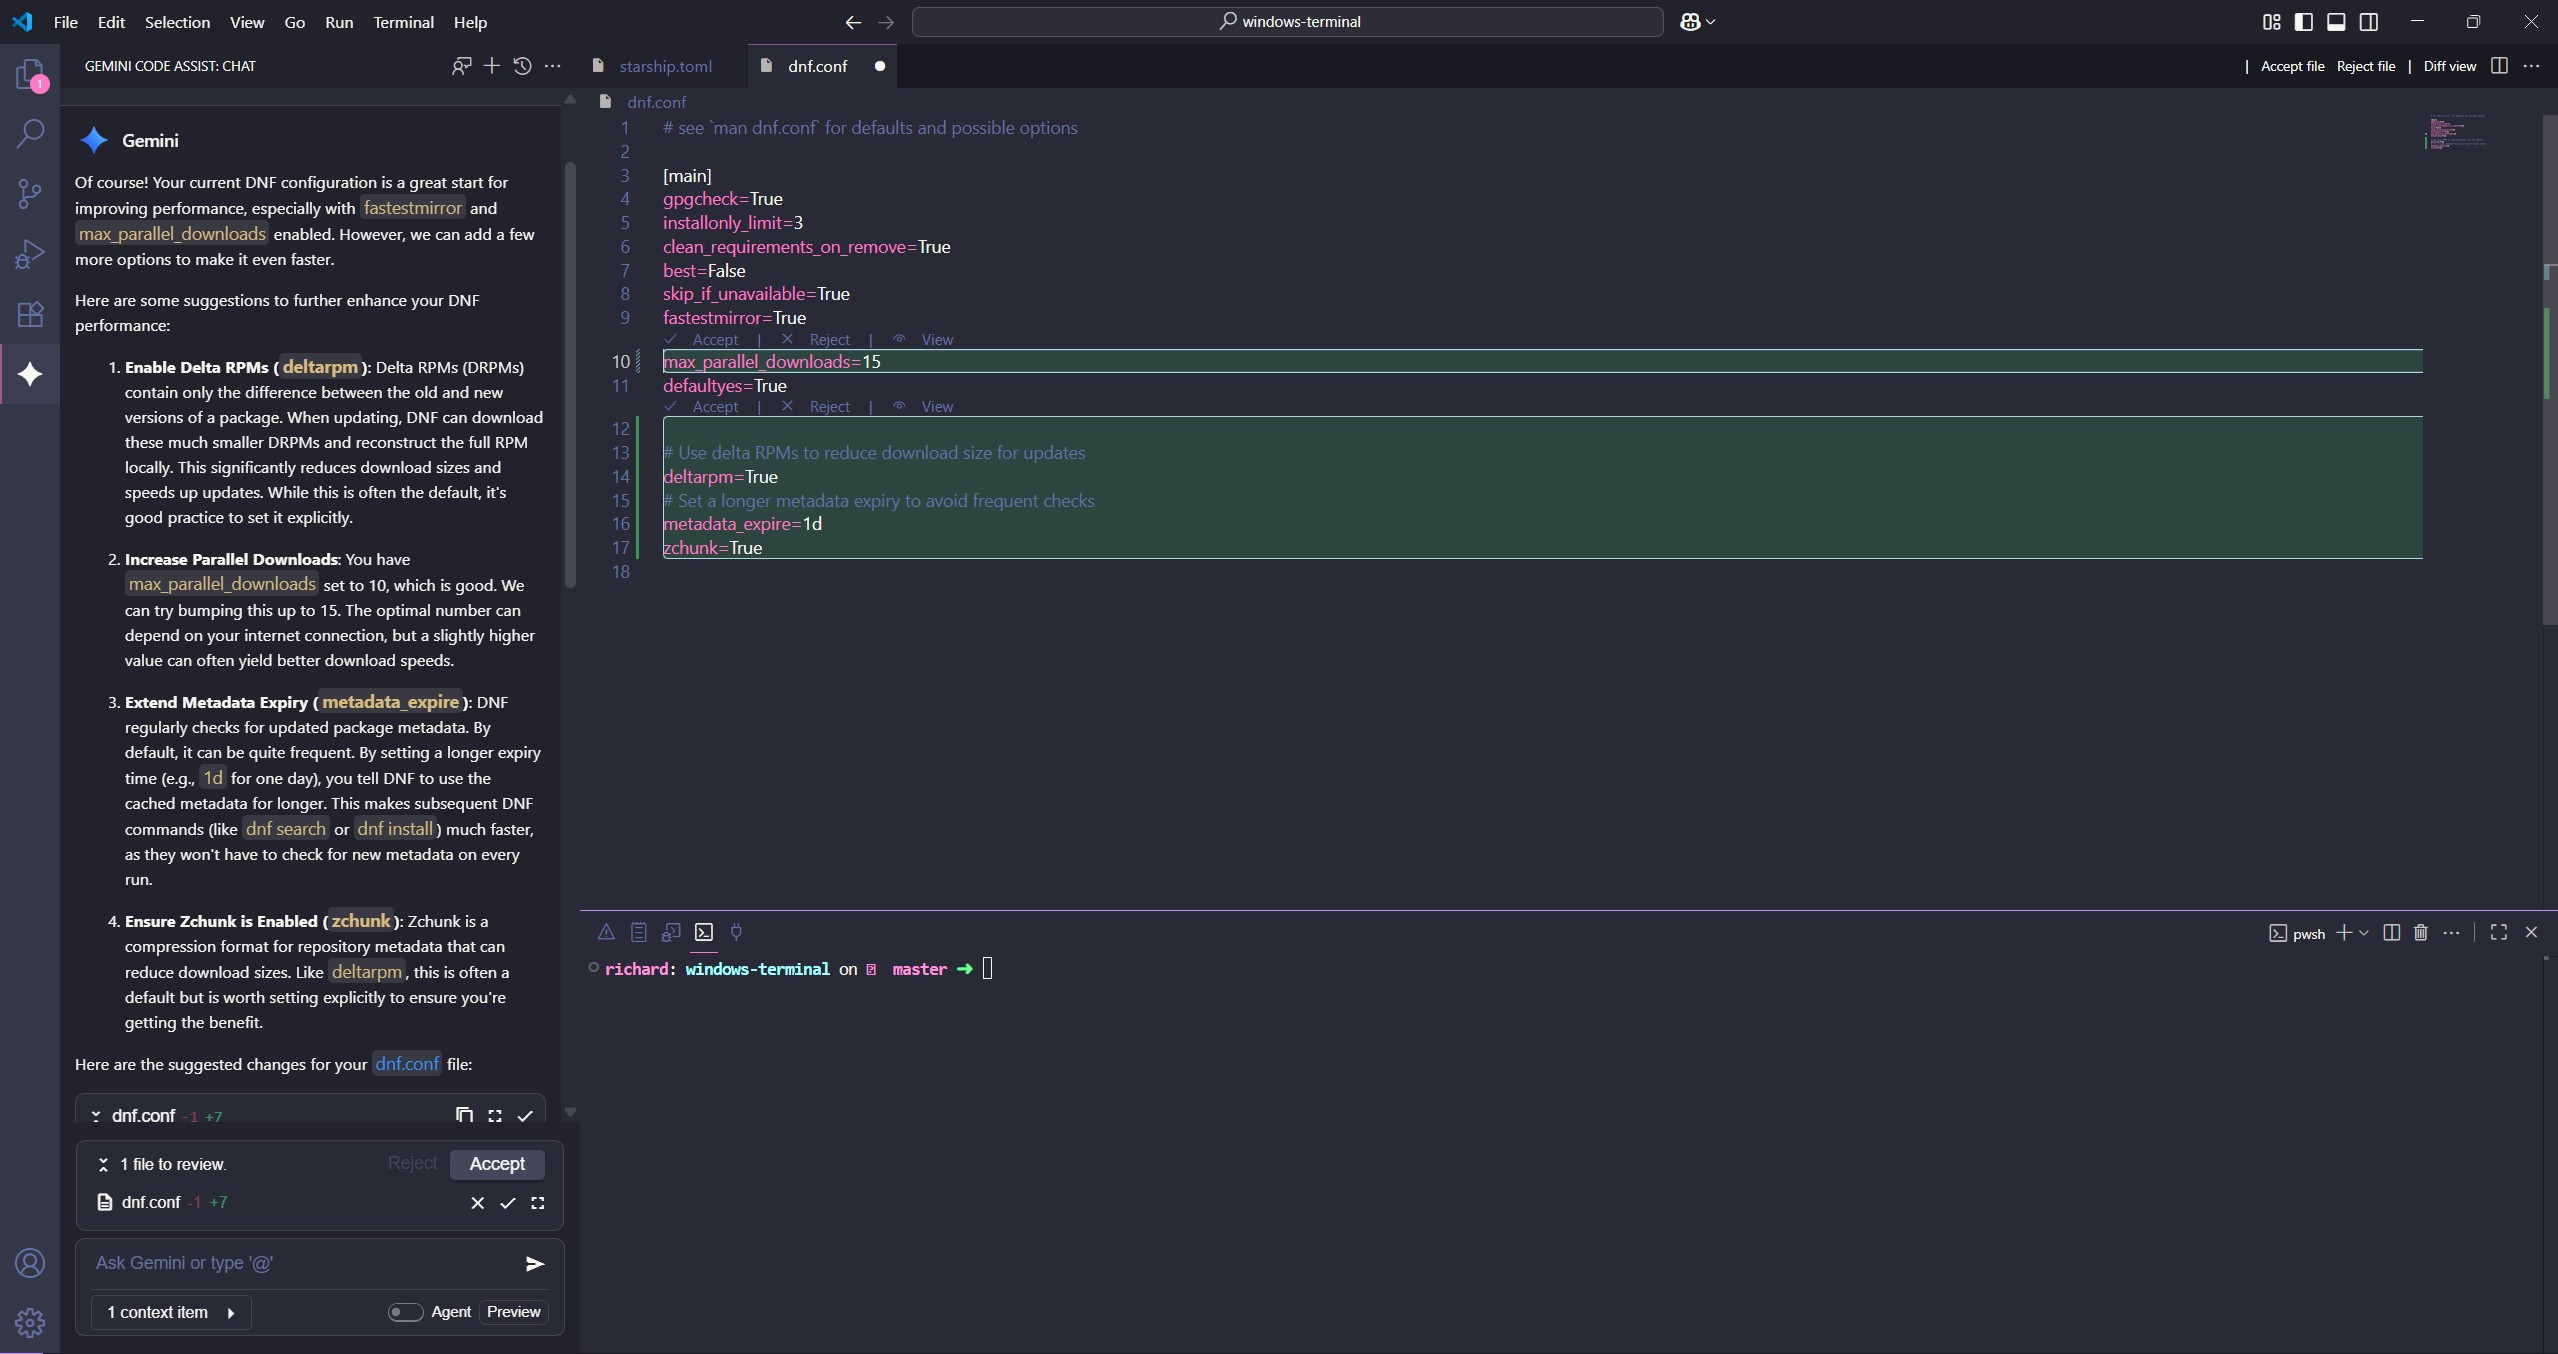
Task: Open Problems panel warning icon
Action: (x=606, y=932)
